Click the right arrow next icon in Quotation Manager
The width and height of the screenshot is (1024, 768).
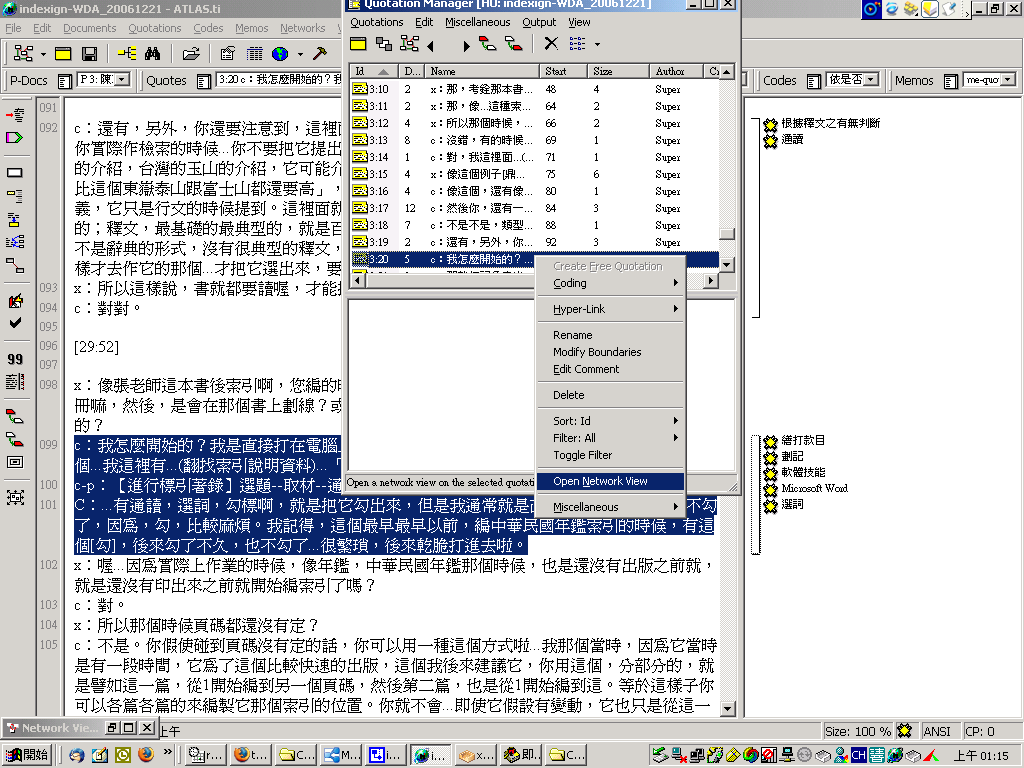pos(465,45)
